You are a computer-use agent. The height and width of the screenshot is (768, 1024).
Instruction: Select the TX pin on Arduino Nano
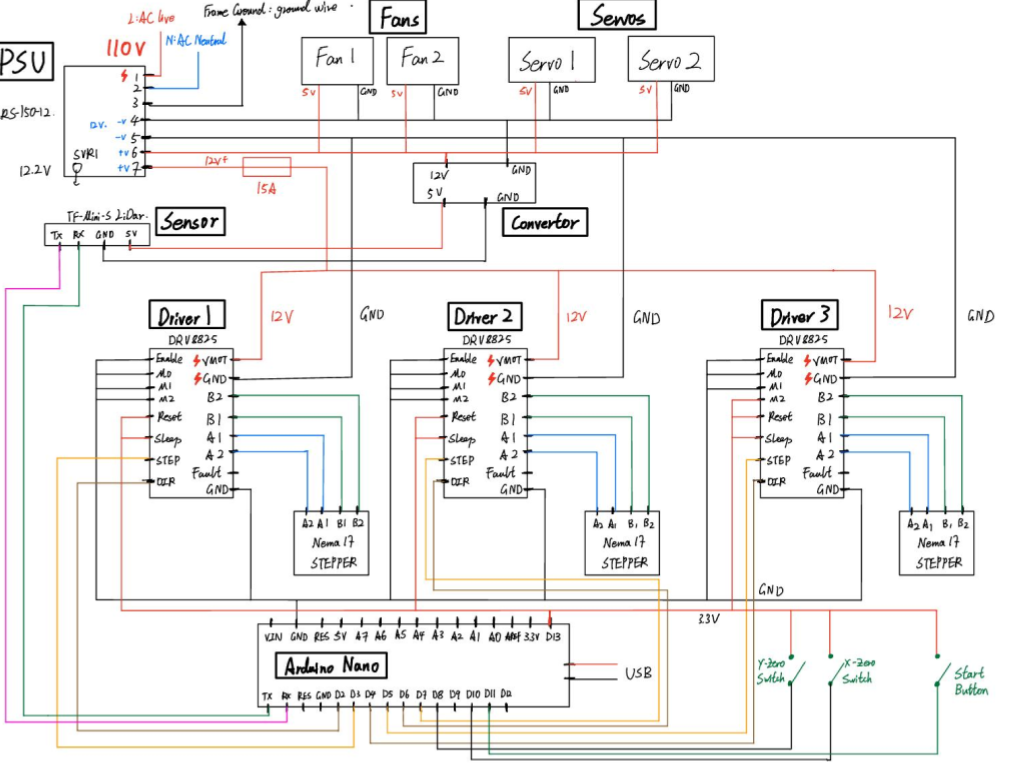[x=267, y=696]
